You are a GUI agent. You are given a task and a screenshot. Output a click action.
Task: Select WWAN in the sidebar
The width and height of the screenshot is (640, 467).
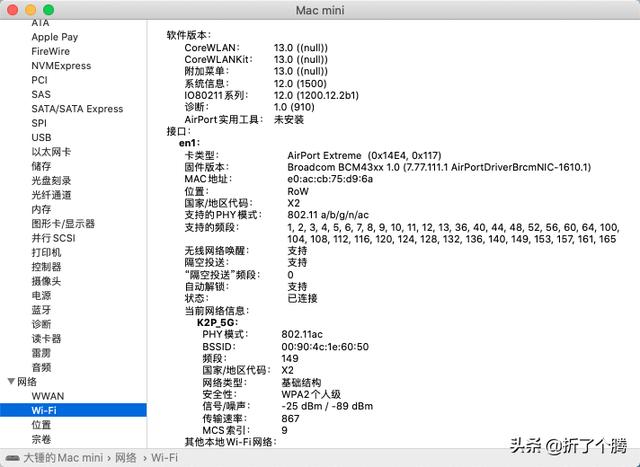(48, 396)
